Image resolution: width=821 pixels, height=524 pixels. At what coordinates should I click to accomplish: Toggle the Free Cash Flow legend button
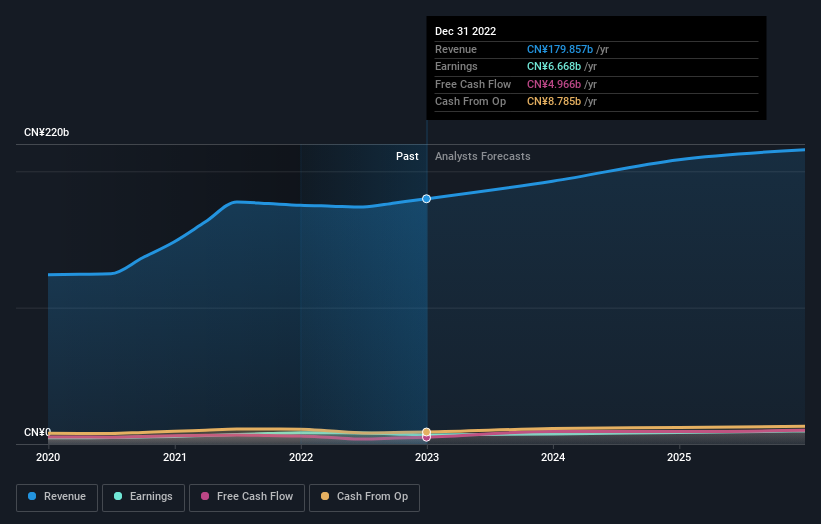coord(247,497)
